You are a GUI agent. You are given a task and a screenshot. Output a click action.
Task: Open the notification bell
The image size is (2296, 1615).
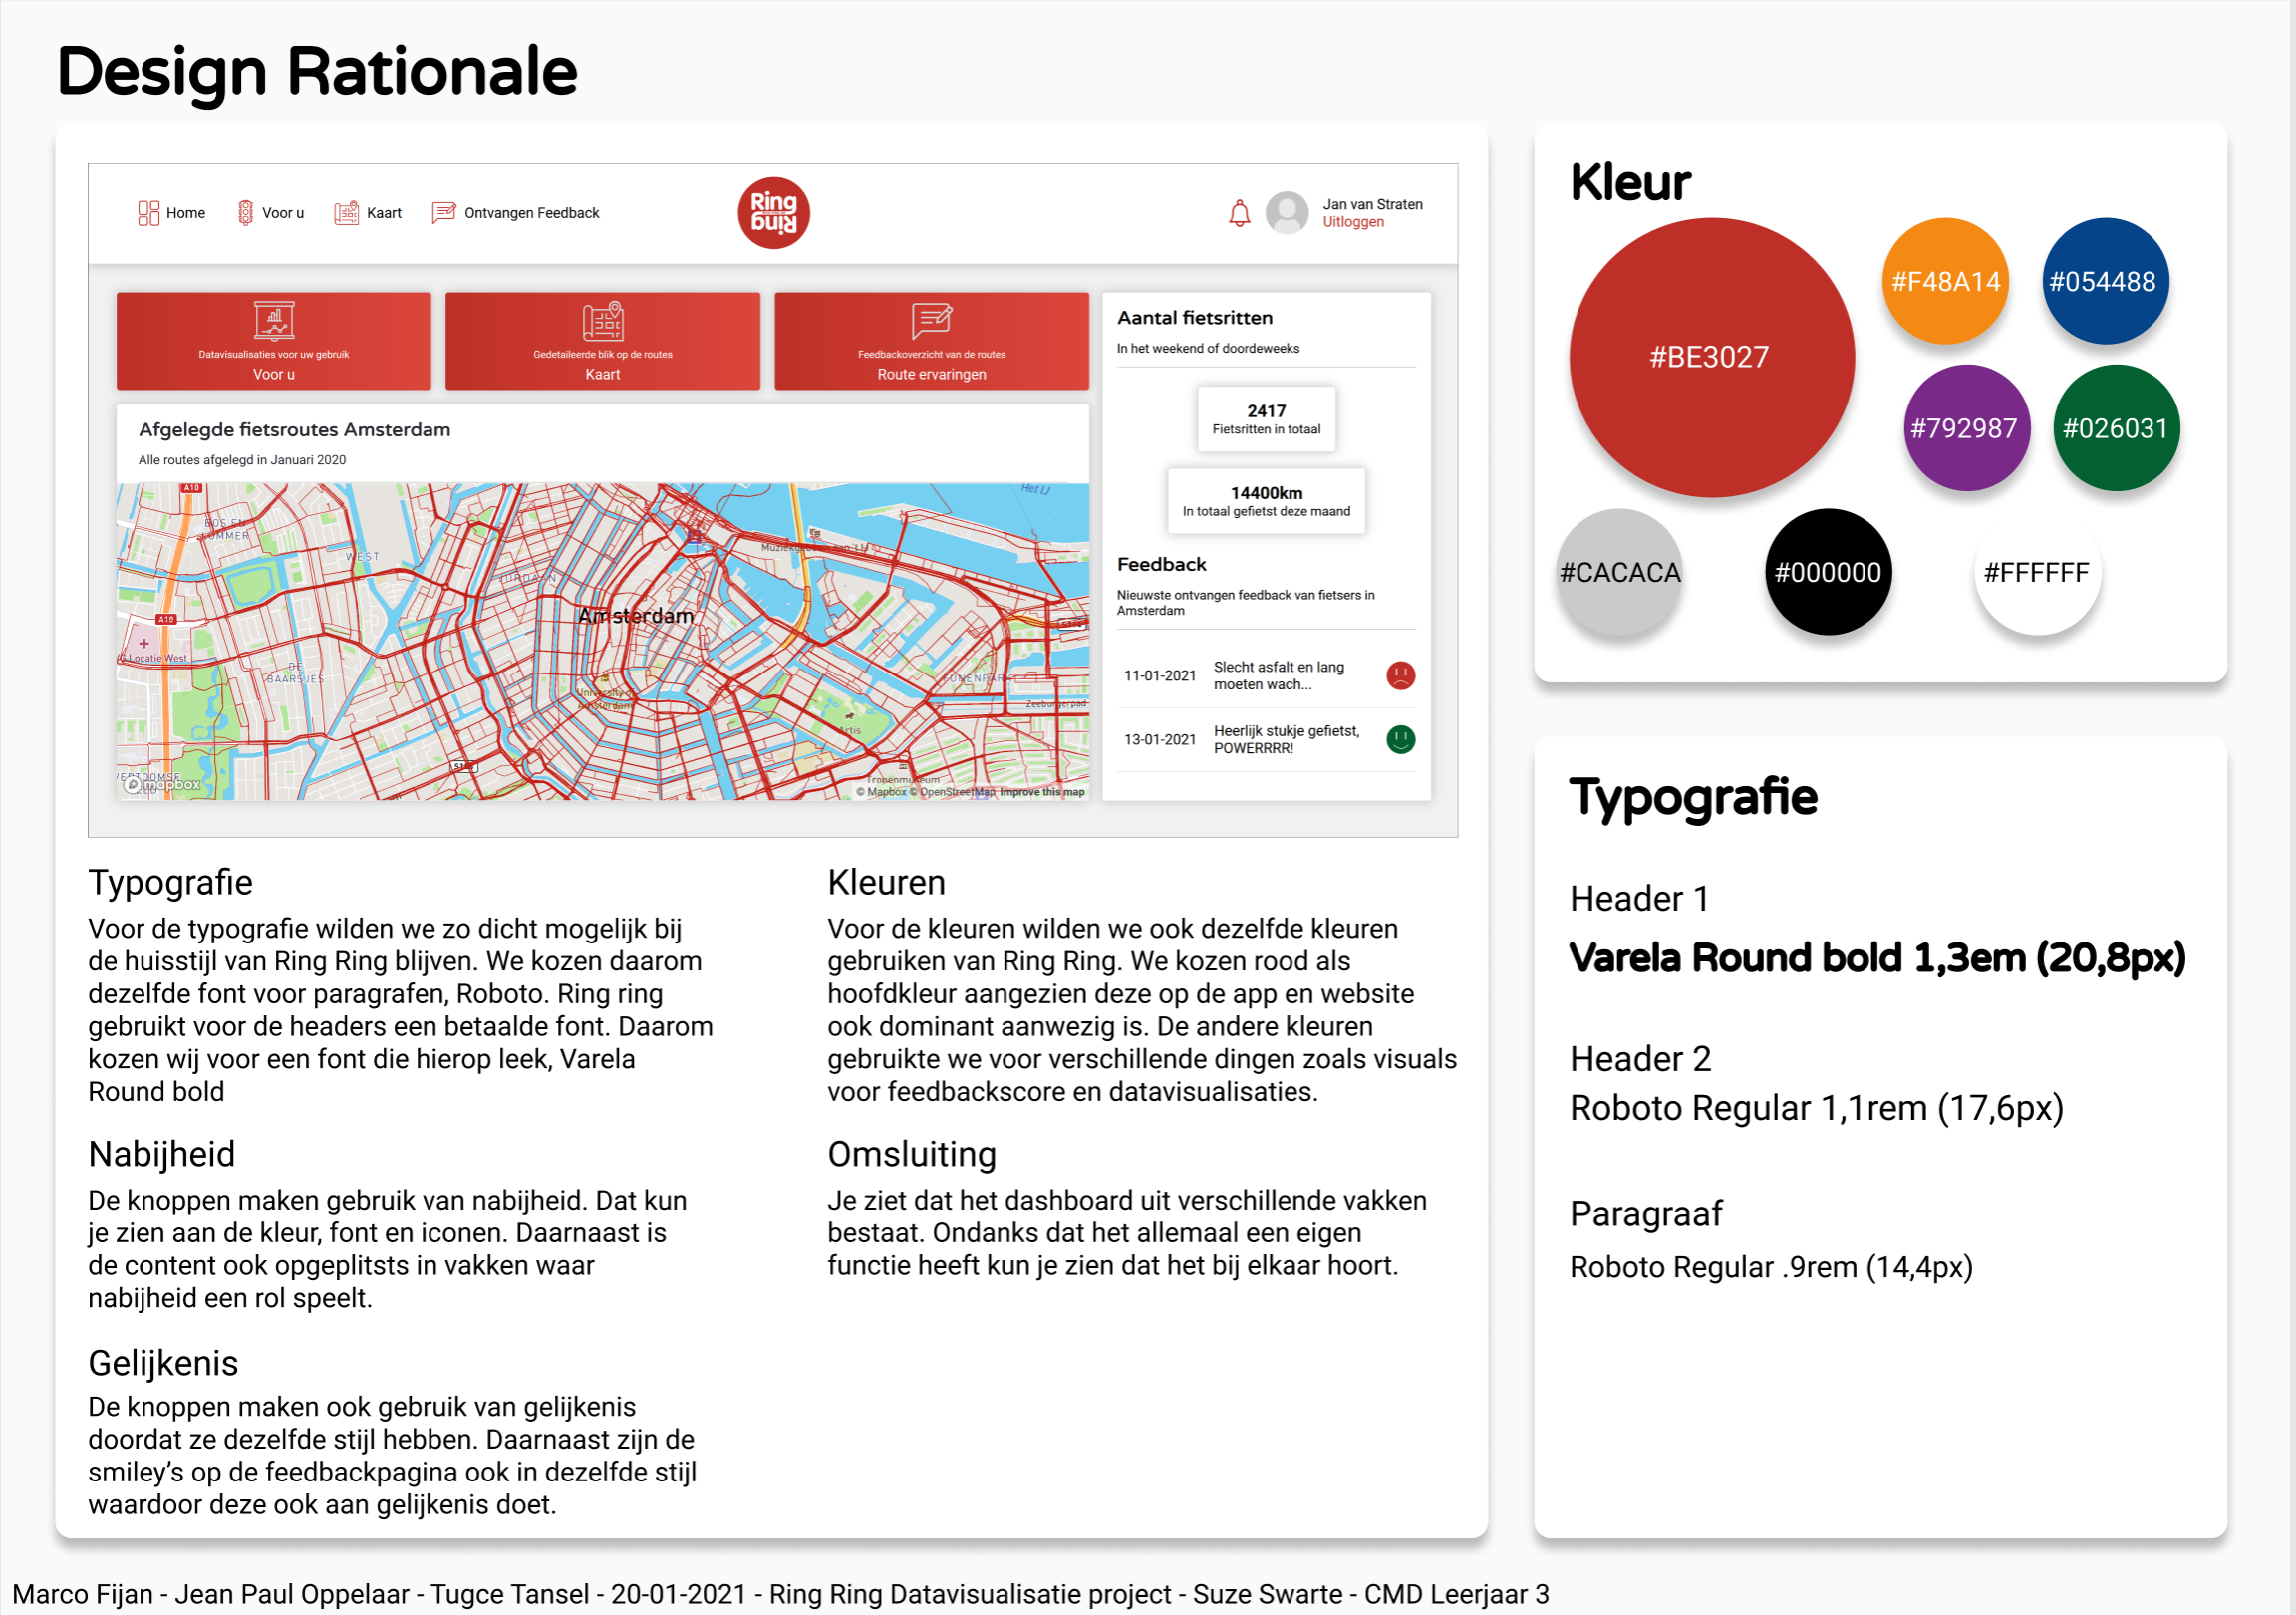coord(1239,213)
